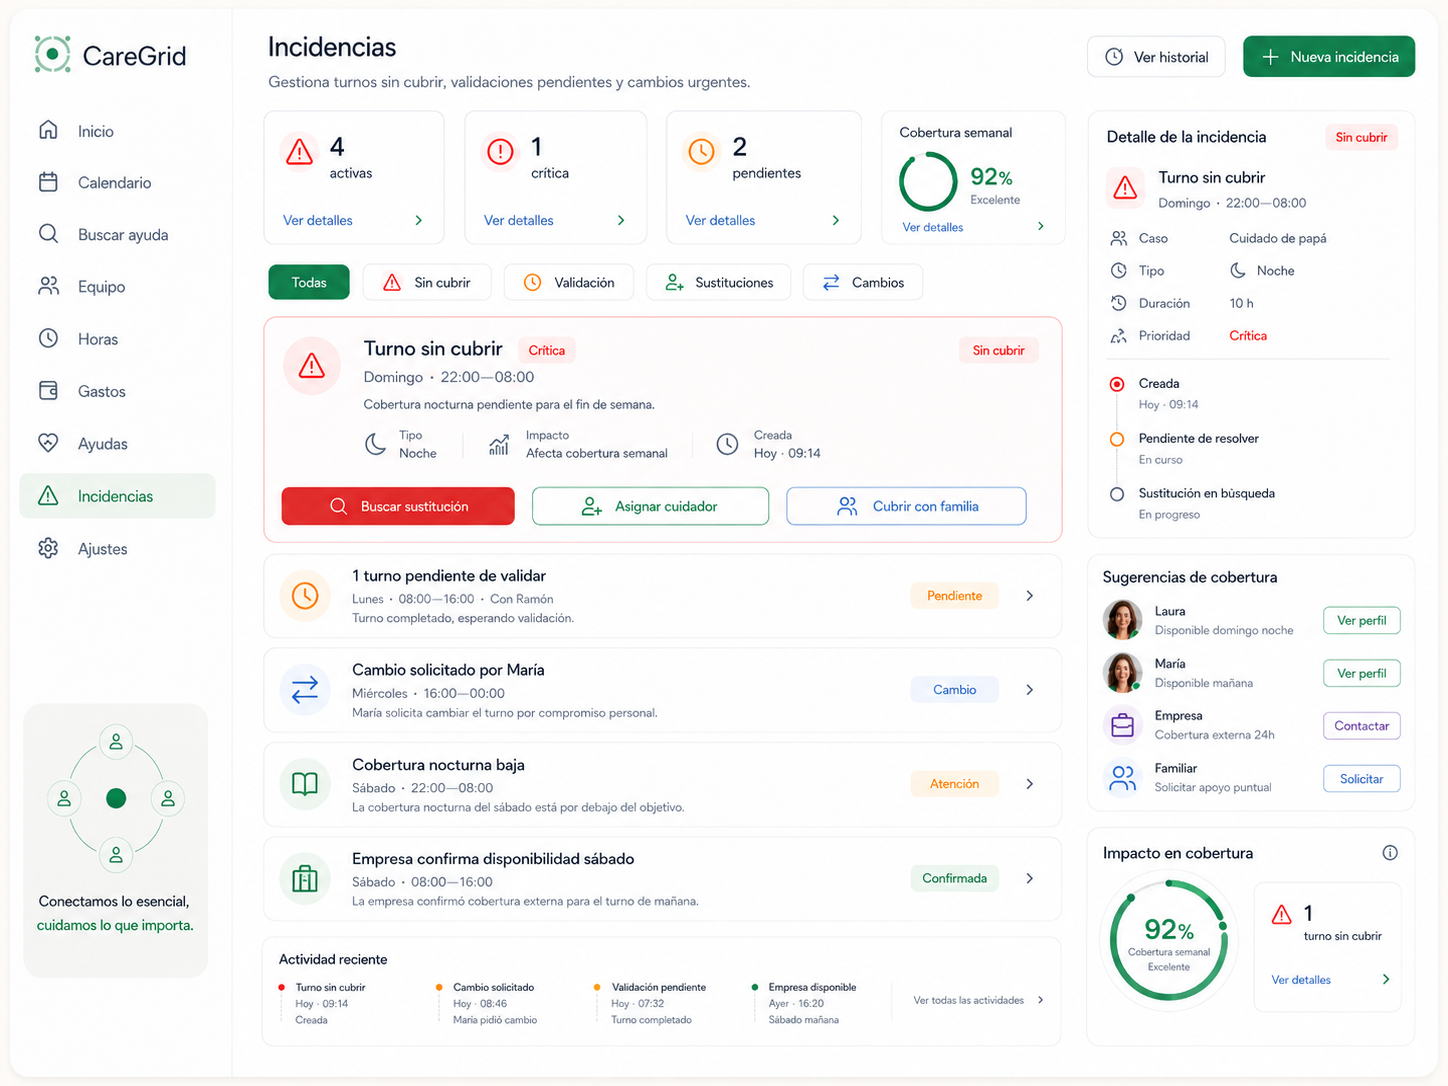
Task: Click the warning icon beside 1 turno sin cubrir
Action: (x=1281, y=914)
